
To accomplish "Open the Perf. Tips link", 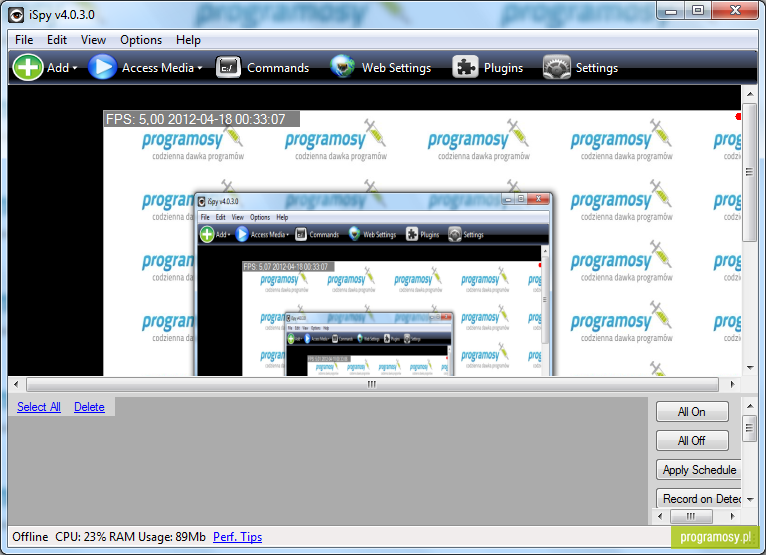I will click(x=237, y=537).
